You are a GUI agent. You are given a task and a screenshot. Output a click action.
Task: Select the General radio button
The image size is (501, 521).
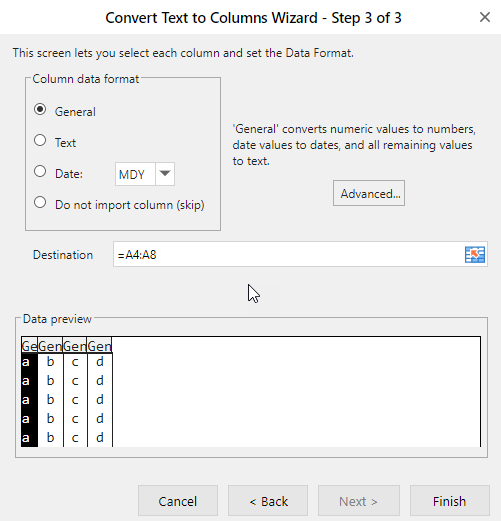[40, 109]
